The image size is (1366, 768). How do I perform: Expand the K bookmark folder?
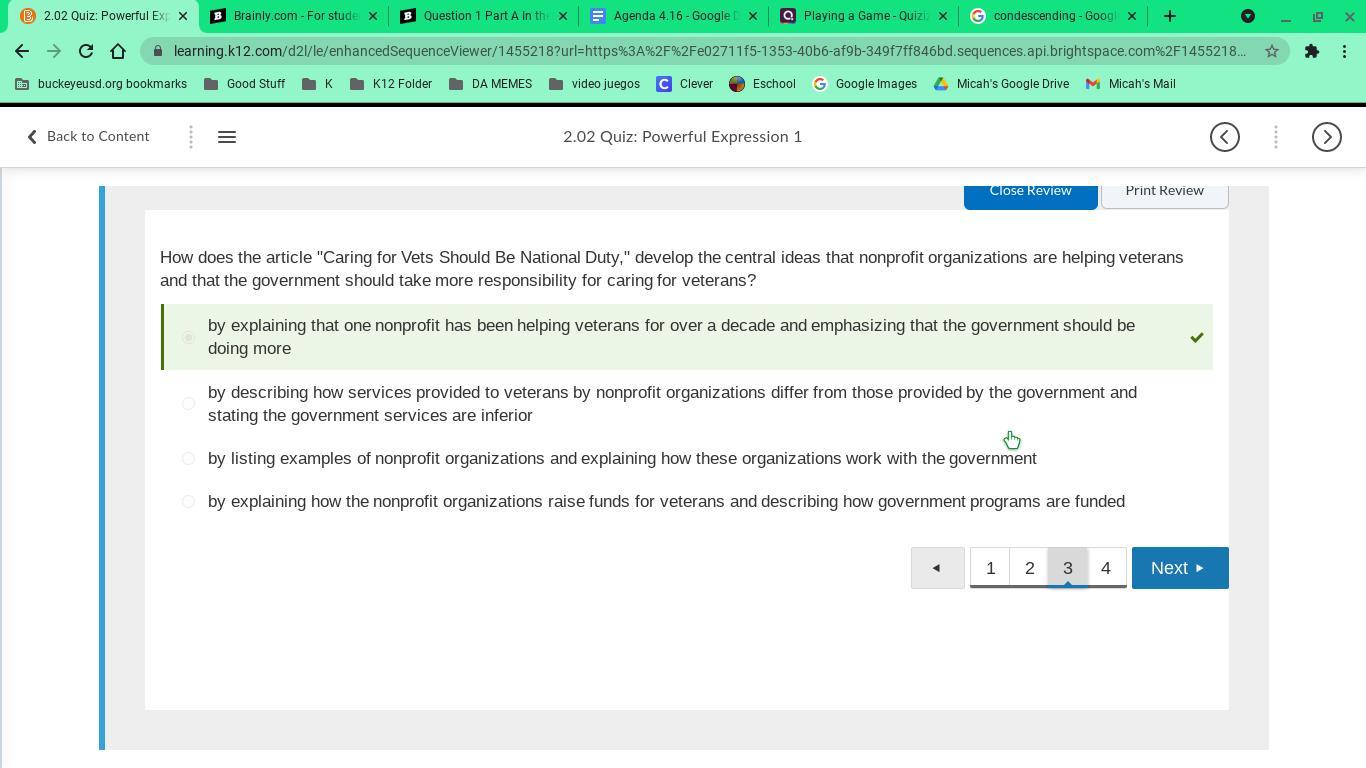317,84
